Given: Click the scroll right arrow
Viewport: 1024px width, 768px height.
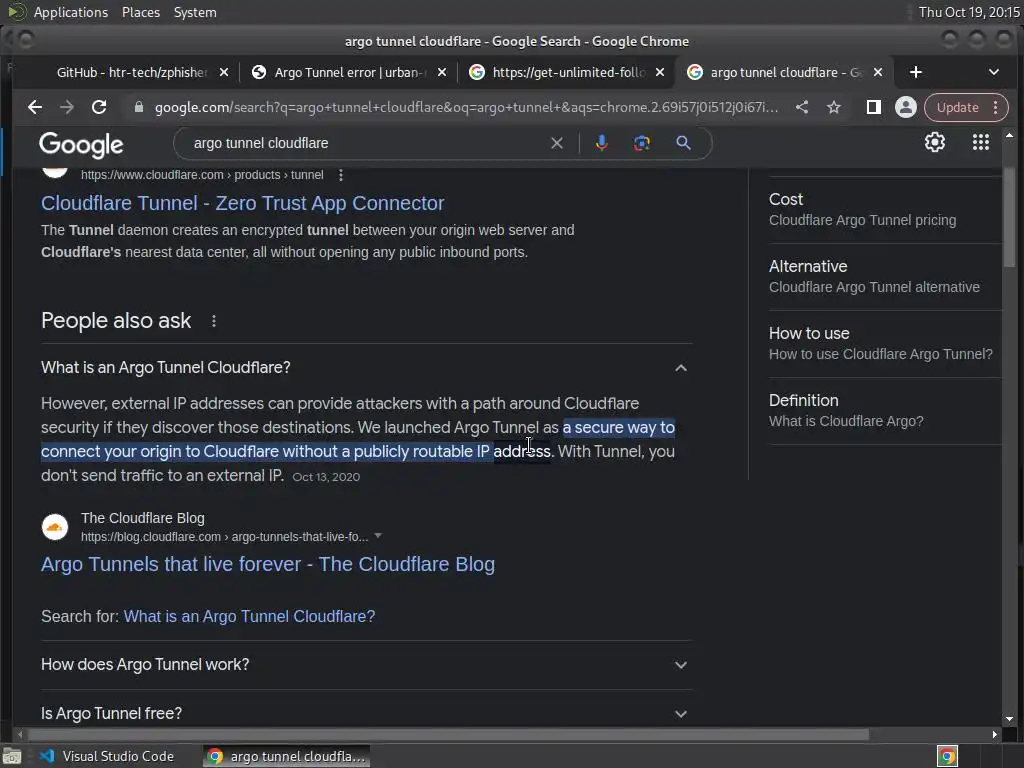Looking at the screenshot, I should [994, 734].
